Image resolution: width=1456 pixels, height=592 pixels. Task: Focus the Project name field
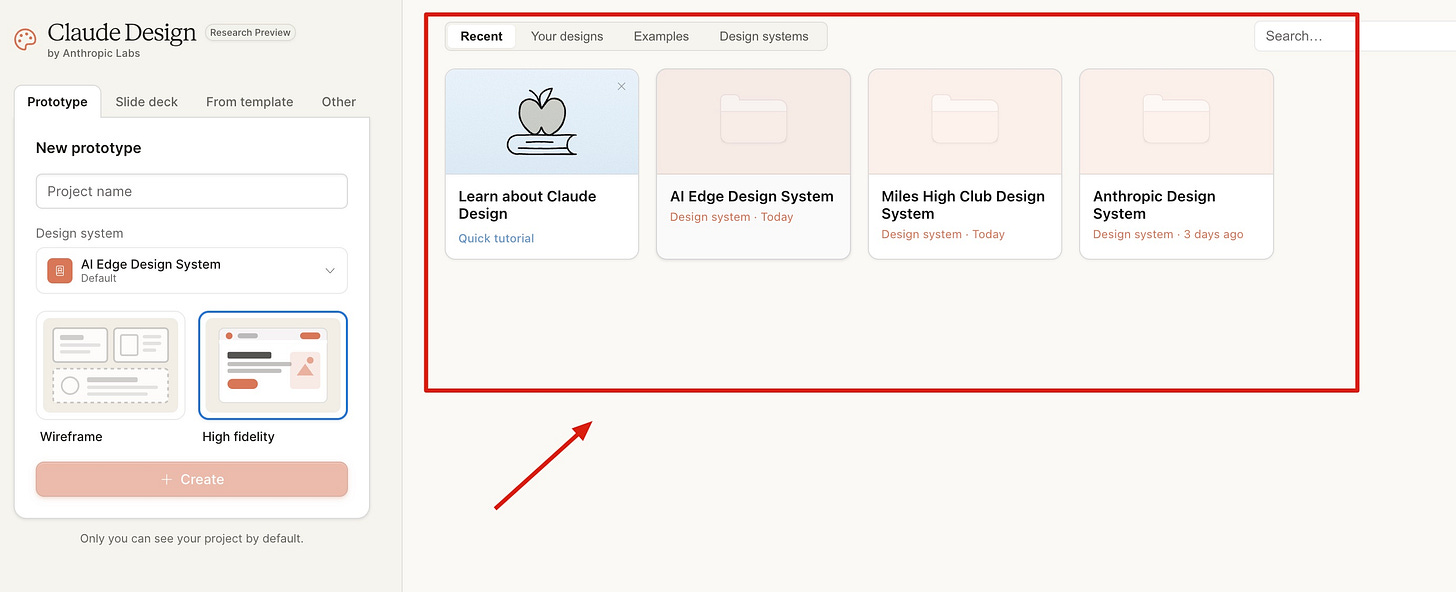pos(192,191)
